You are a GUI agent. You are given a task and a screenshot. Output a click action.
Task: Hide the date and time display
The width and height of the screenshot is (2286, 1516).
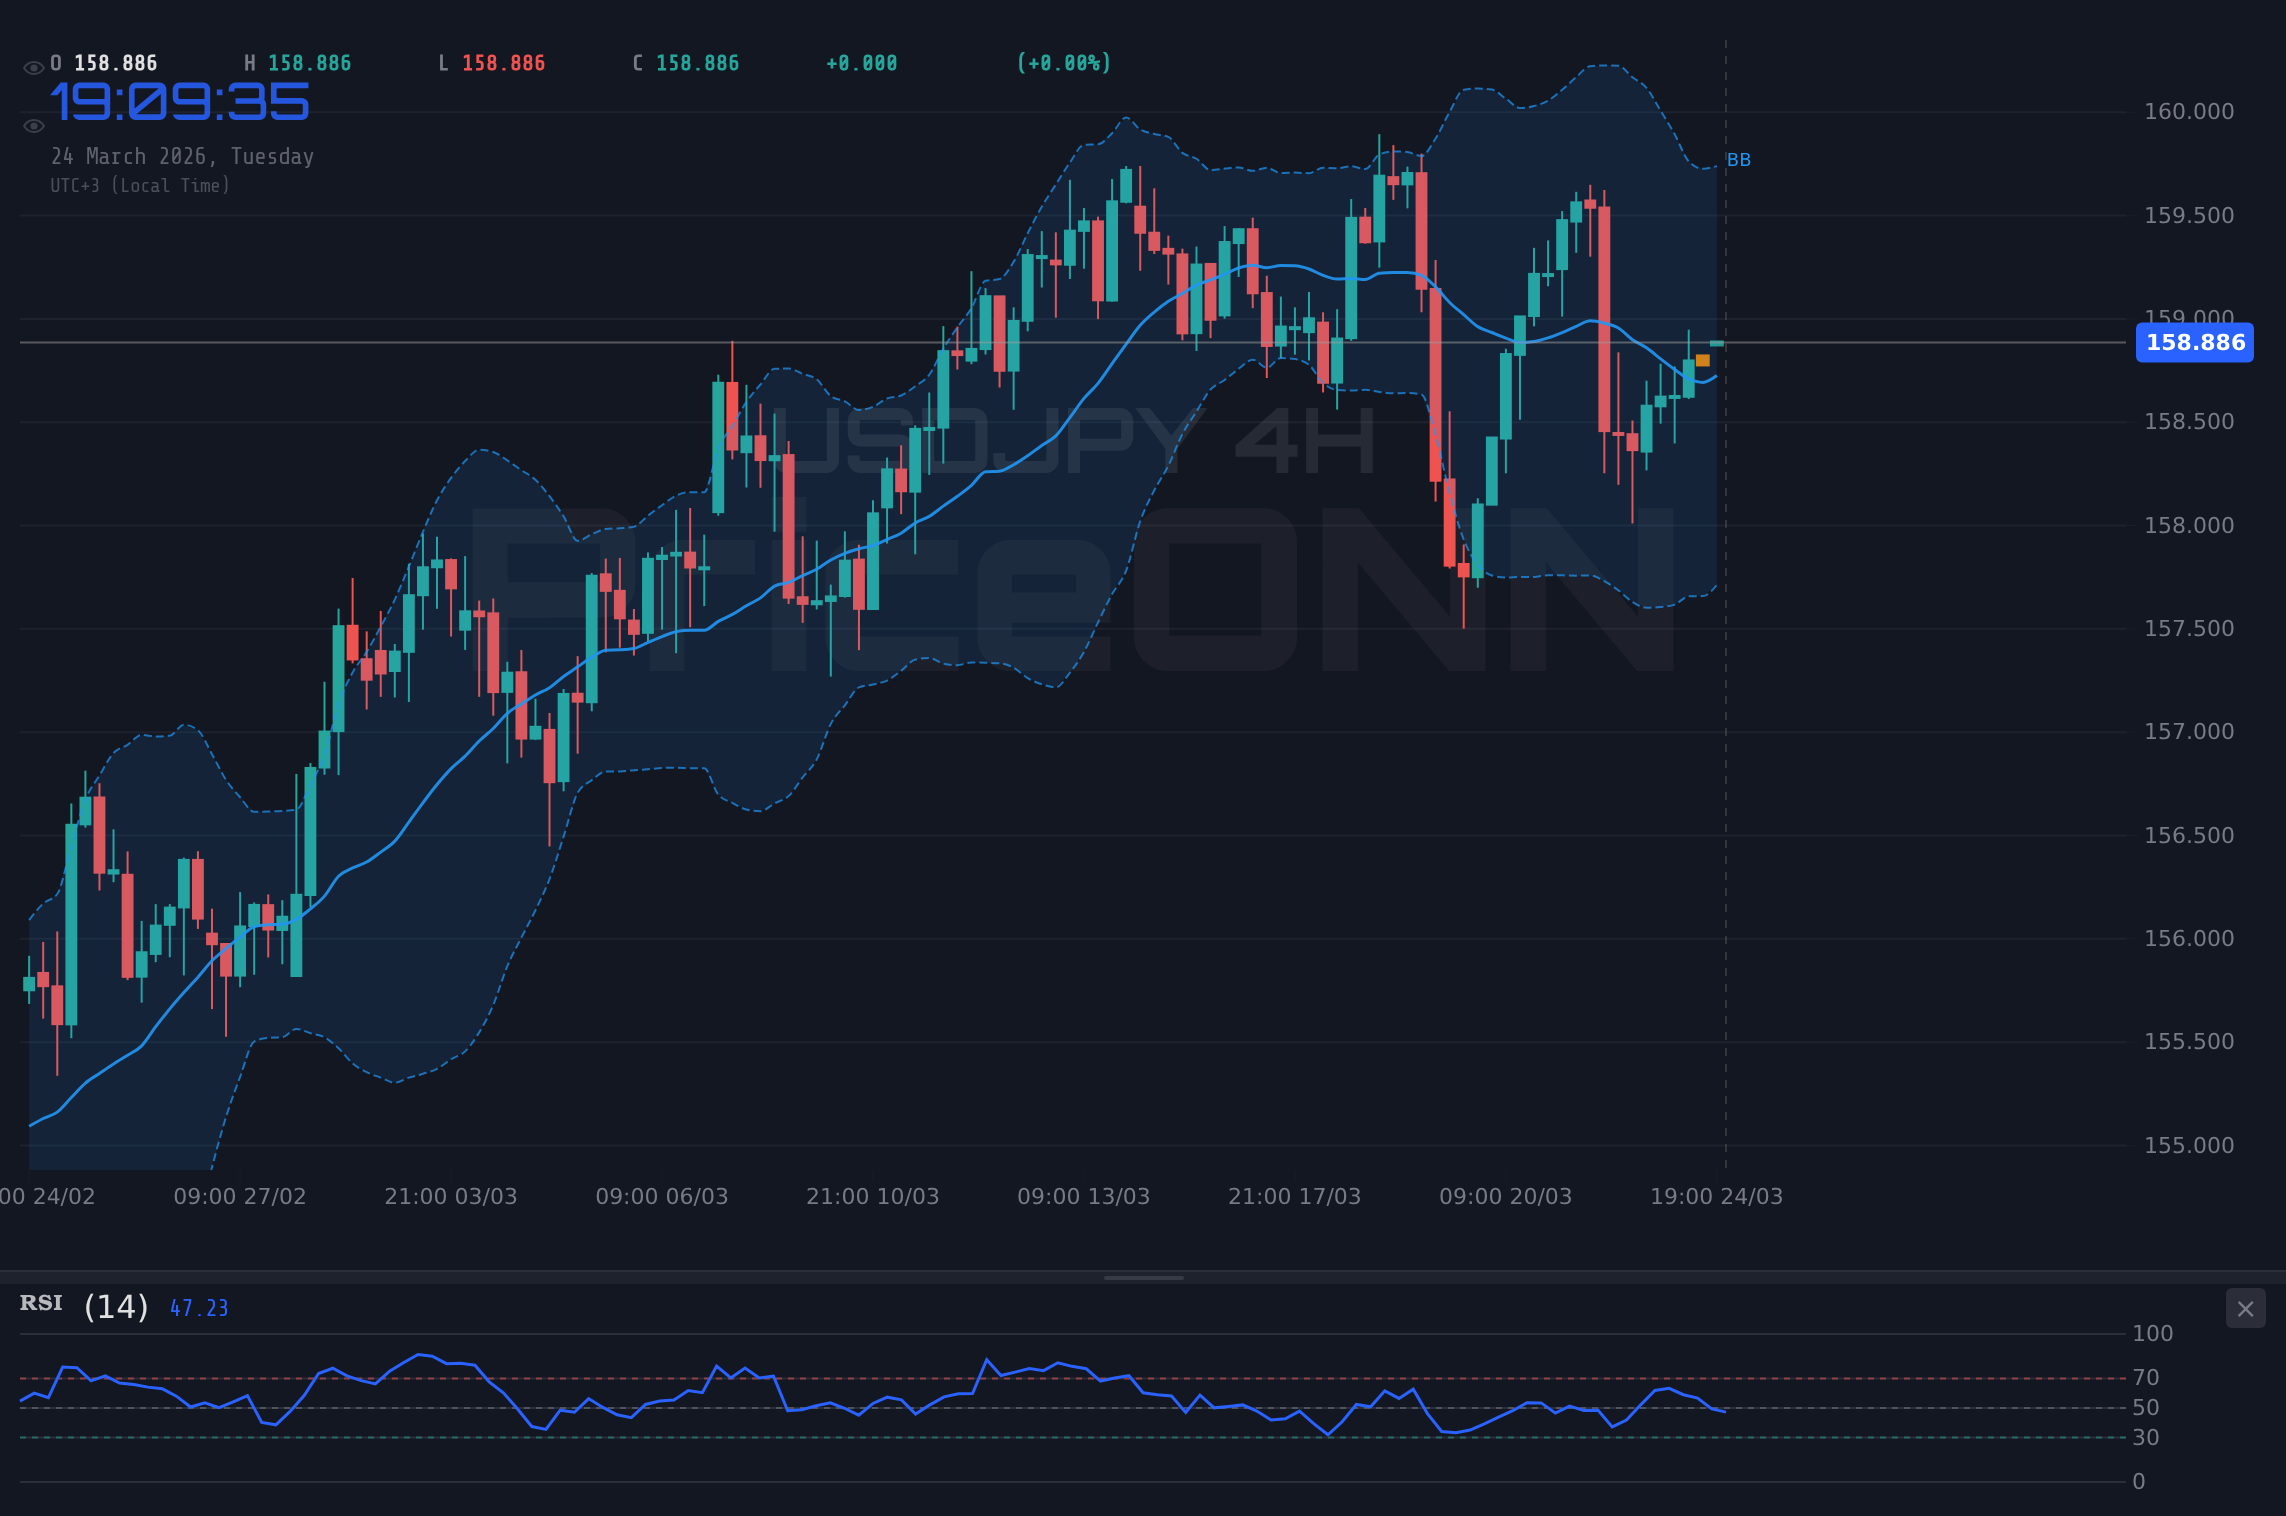tap(33, 126)
